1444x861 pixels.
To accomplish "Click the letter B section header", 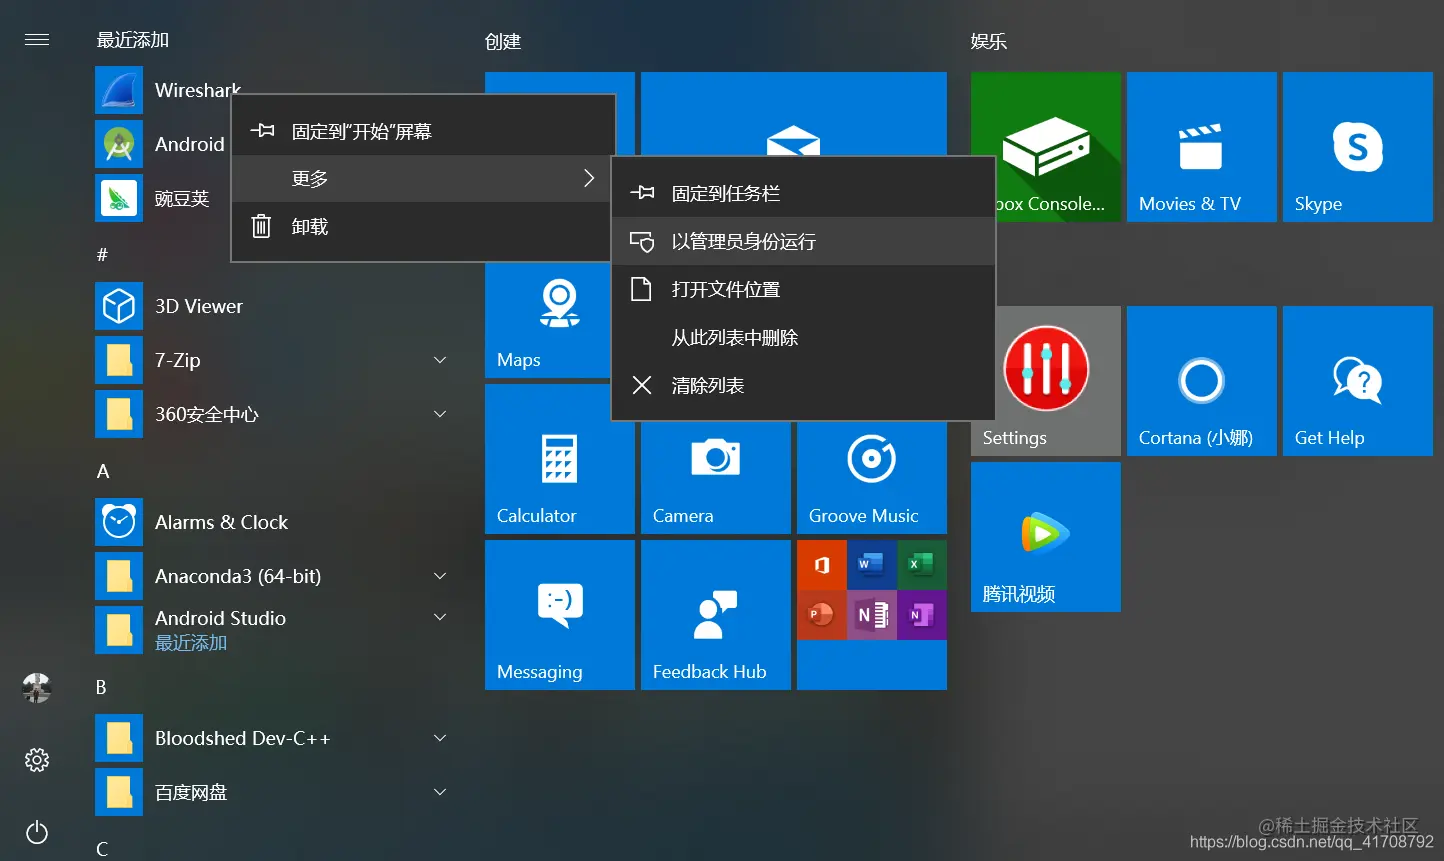I will coord(101,687).
